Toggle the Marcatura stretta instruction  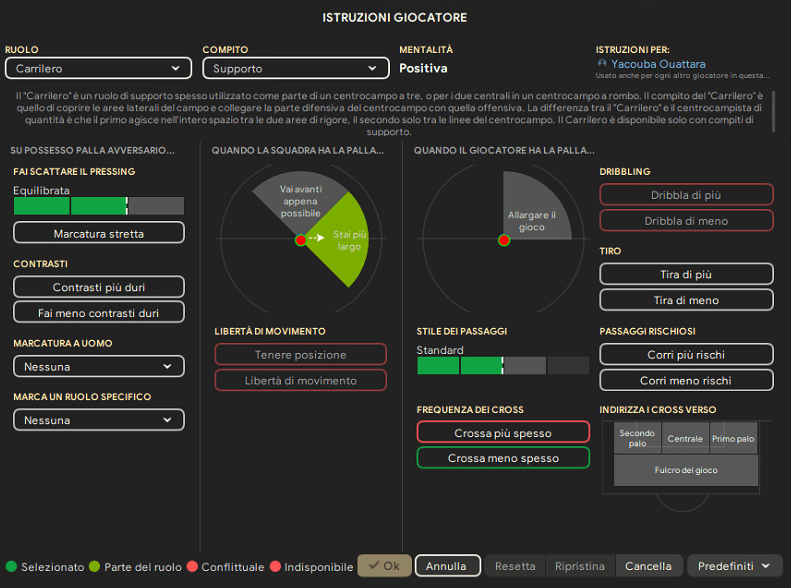pos(98,233)
